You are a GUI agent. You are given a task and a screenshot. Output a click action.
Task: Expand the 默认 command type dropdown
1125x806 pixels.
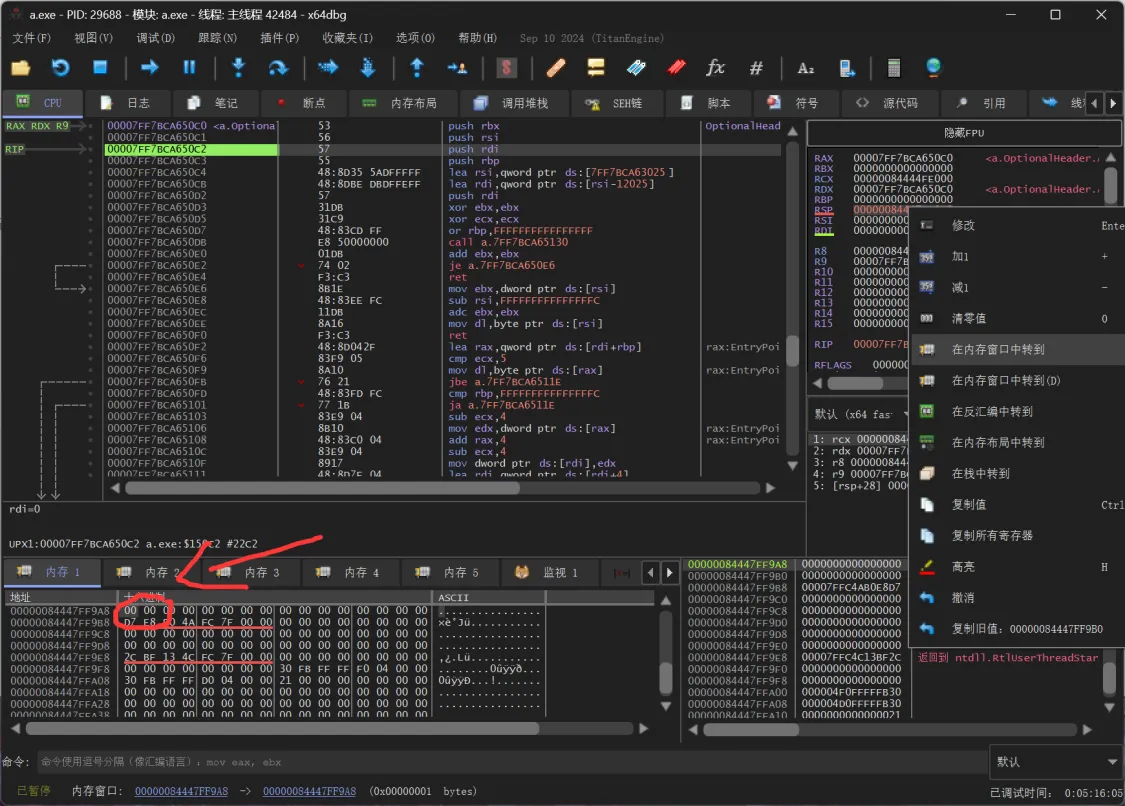pos(1056,762)
